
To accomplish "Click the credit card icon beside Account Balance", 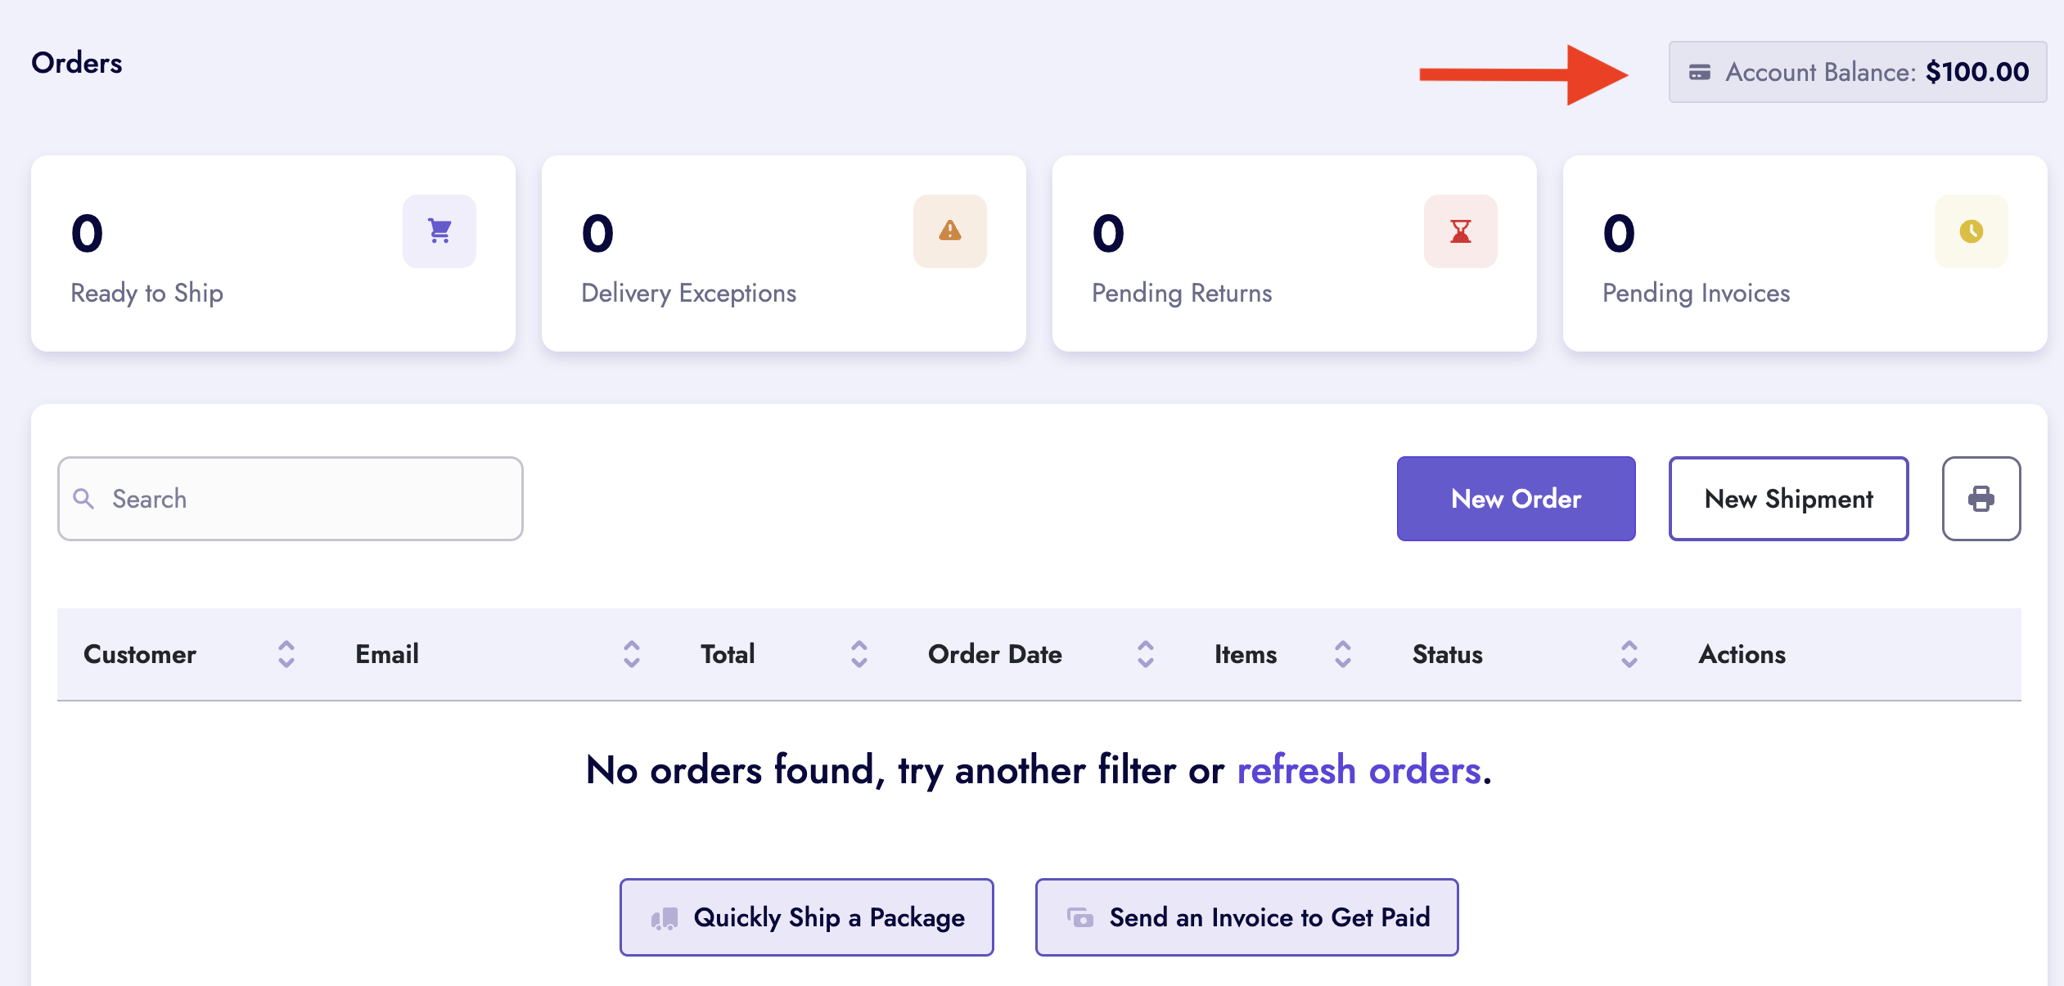I will pyautogui.click(x=1699, y=72).
